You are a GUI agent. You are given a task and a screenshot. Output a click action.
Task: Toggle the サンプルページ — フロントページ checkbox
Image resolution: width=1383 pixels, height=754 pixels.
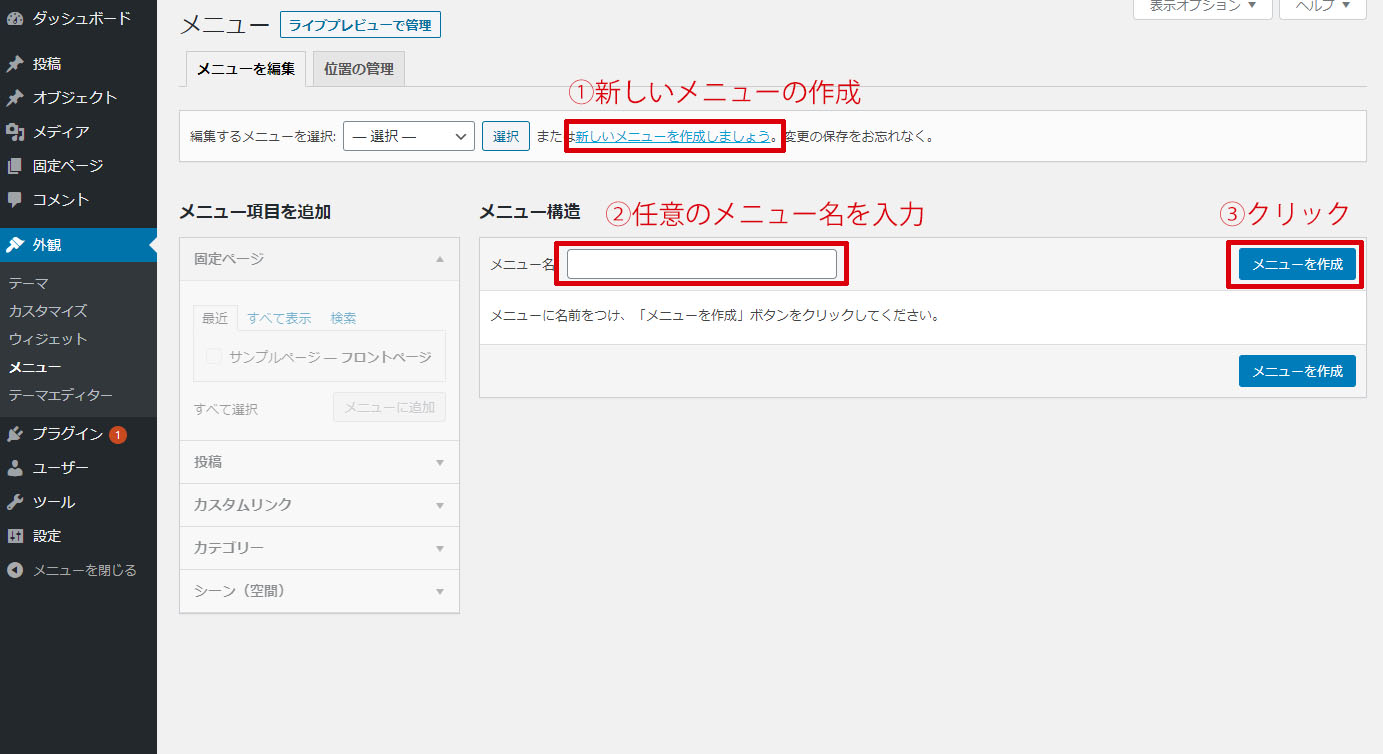[213, 357]
